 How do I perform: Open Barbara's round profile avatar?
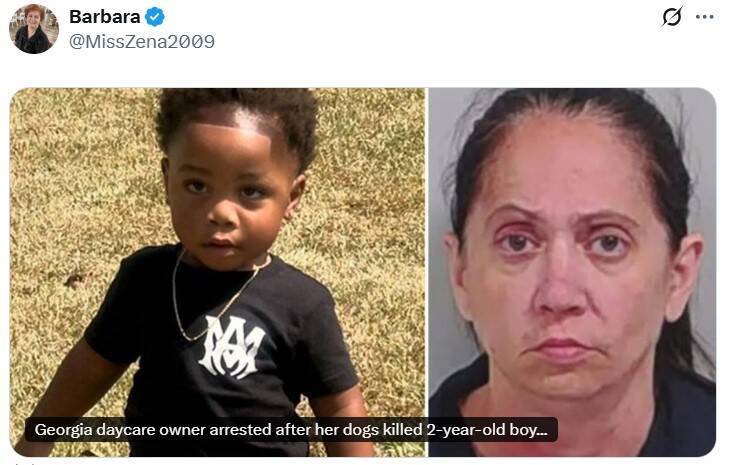(34, 29)
